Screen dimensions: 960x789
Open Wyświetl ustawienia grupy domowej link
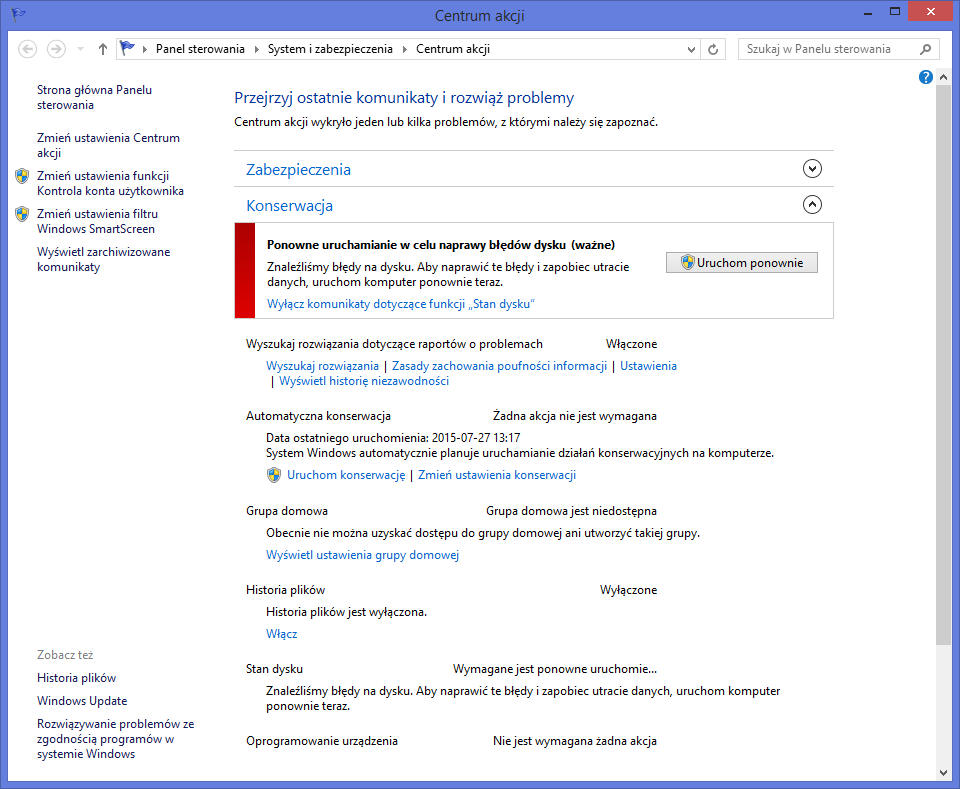(x=362, y=555)
